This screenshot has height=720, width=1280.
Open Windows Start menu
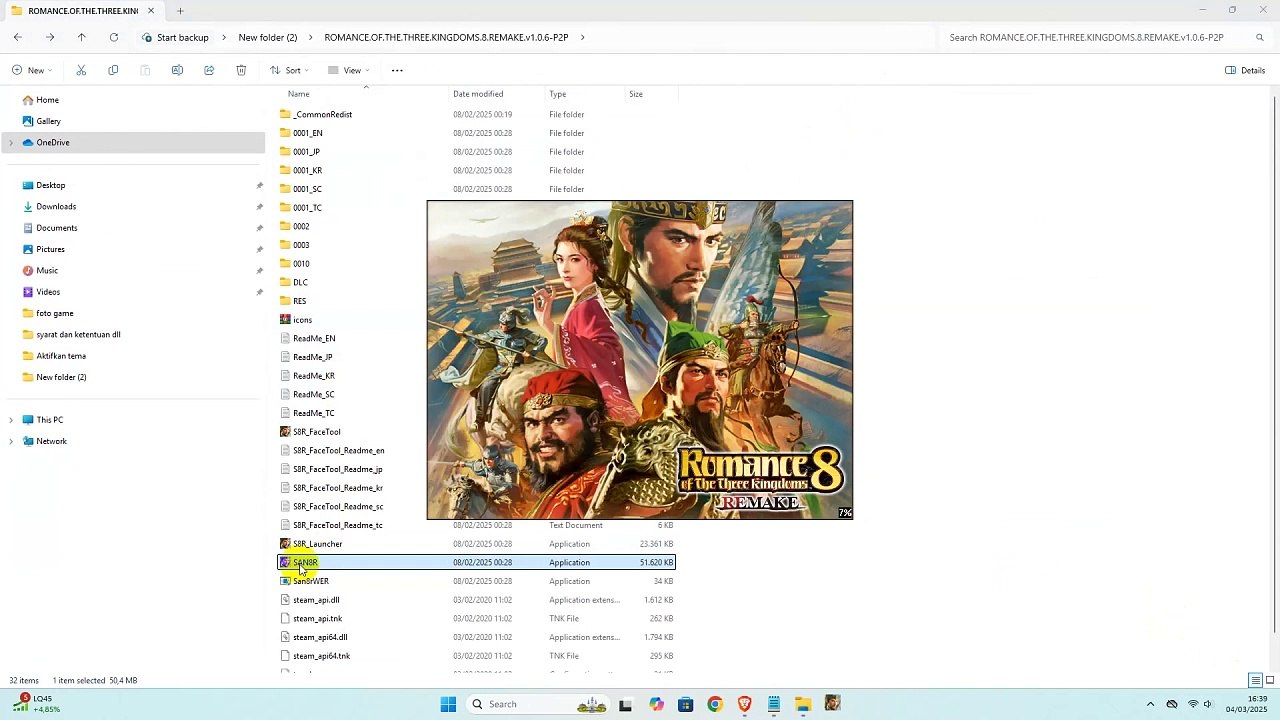click(448, 704)
